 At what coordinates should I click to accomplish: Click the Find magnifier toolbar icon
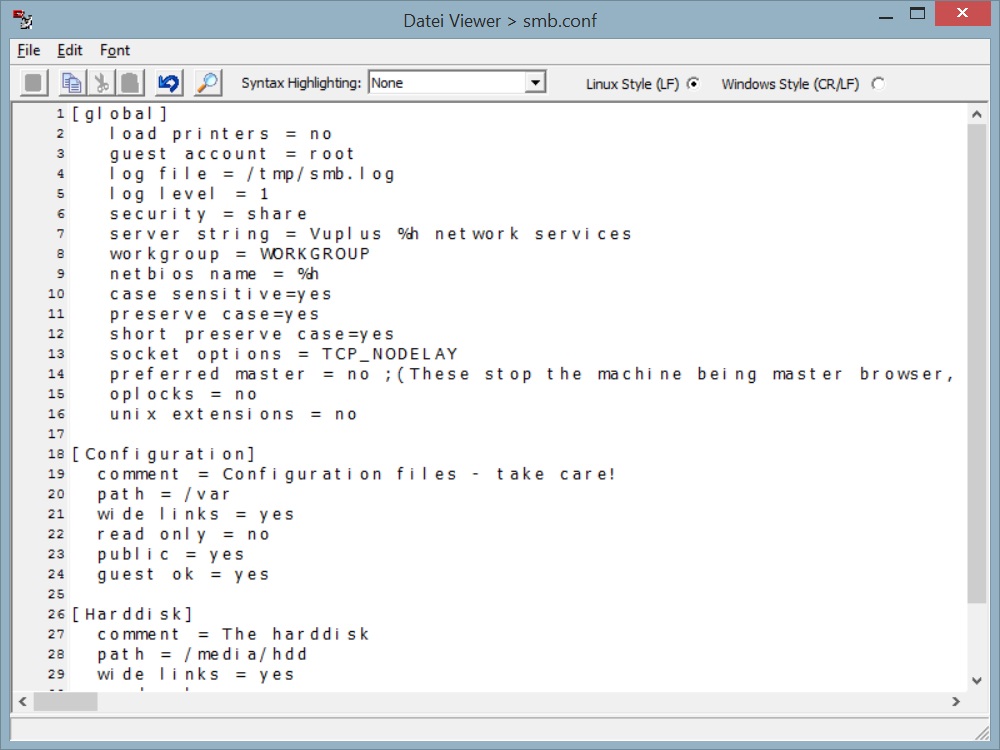click(x=208, y=83)
